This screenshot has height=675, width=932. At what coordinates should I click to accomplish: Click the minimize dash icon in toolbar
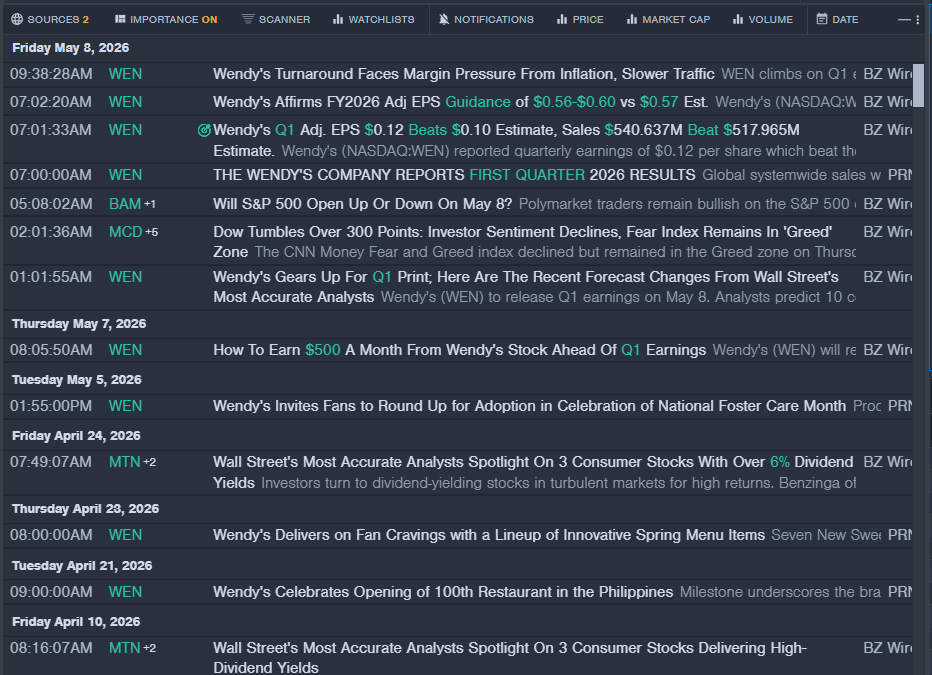point(903,19)
